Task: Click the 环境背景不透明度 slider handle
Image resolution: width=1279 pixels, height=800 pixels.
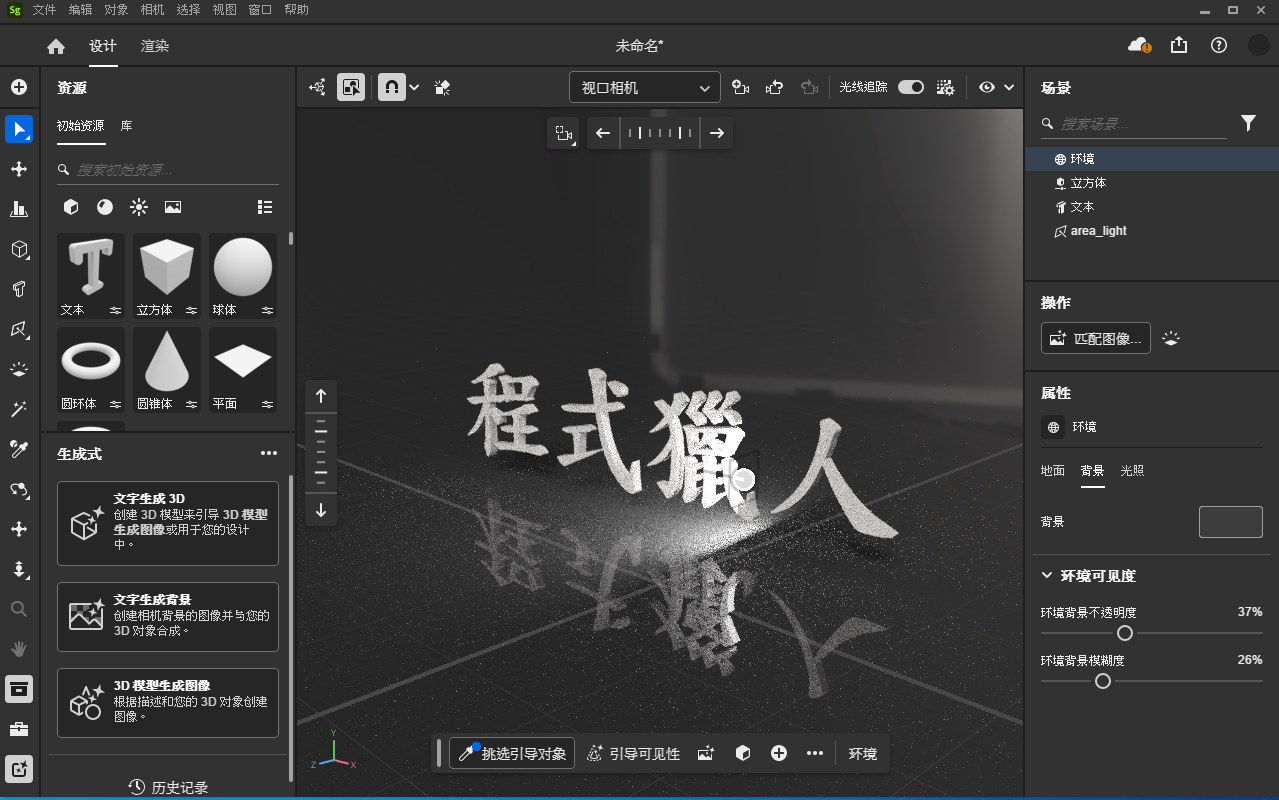Action: coord(1125,633)
